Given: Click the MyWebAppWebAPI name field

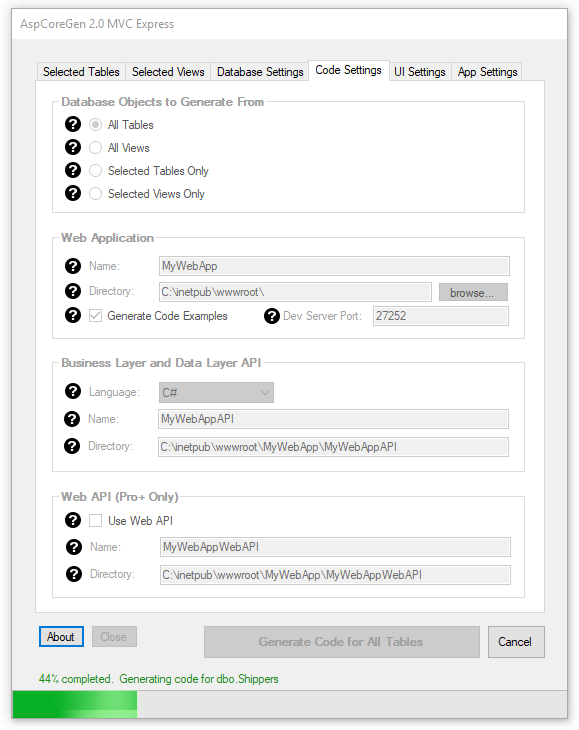Looking at the screenshot, I should click(335, 547).
